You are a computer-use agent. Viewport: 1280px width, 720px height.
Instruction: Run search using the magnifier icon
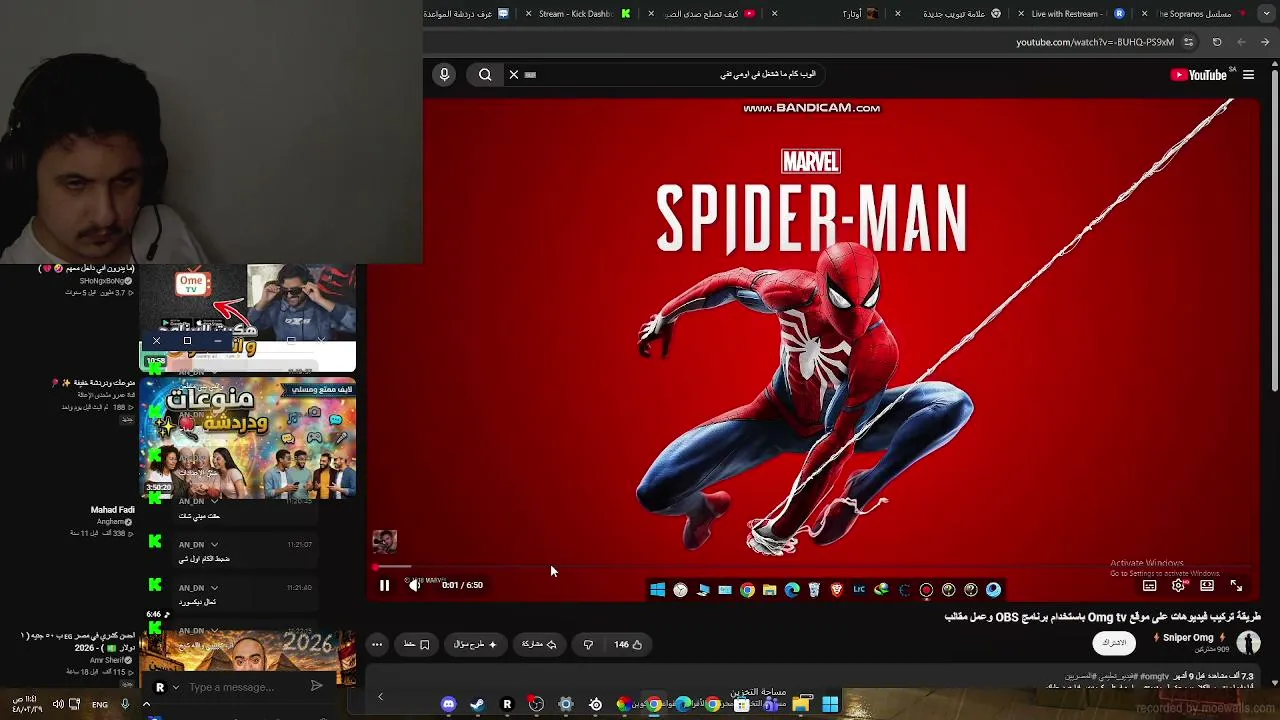click(485, 74)
